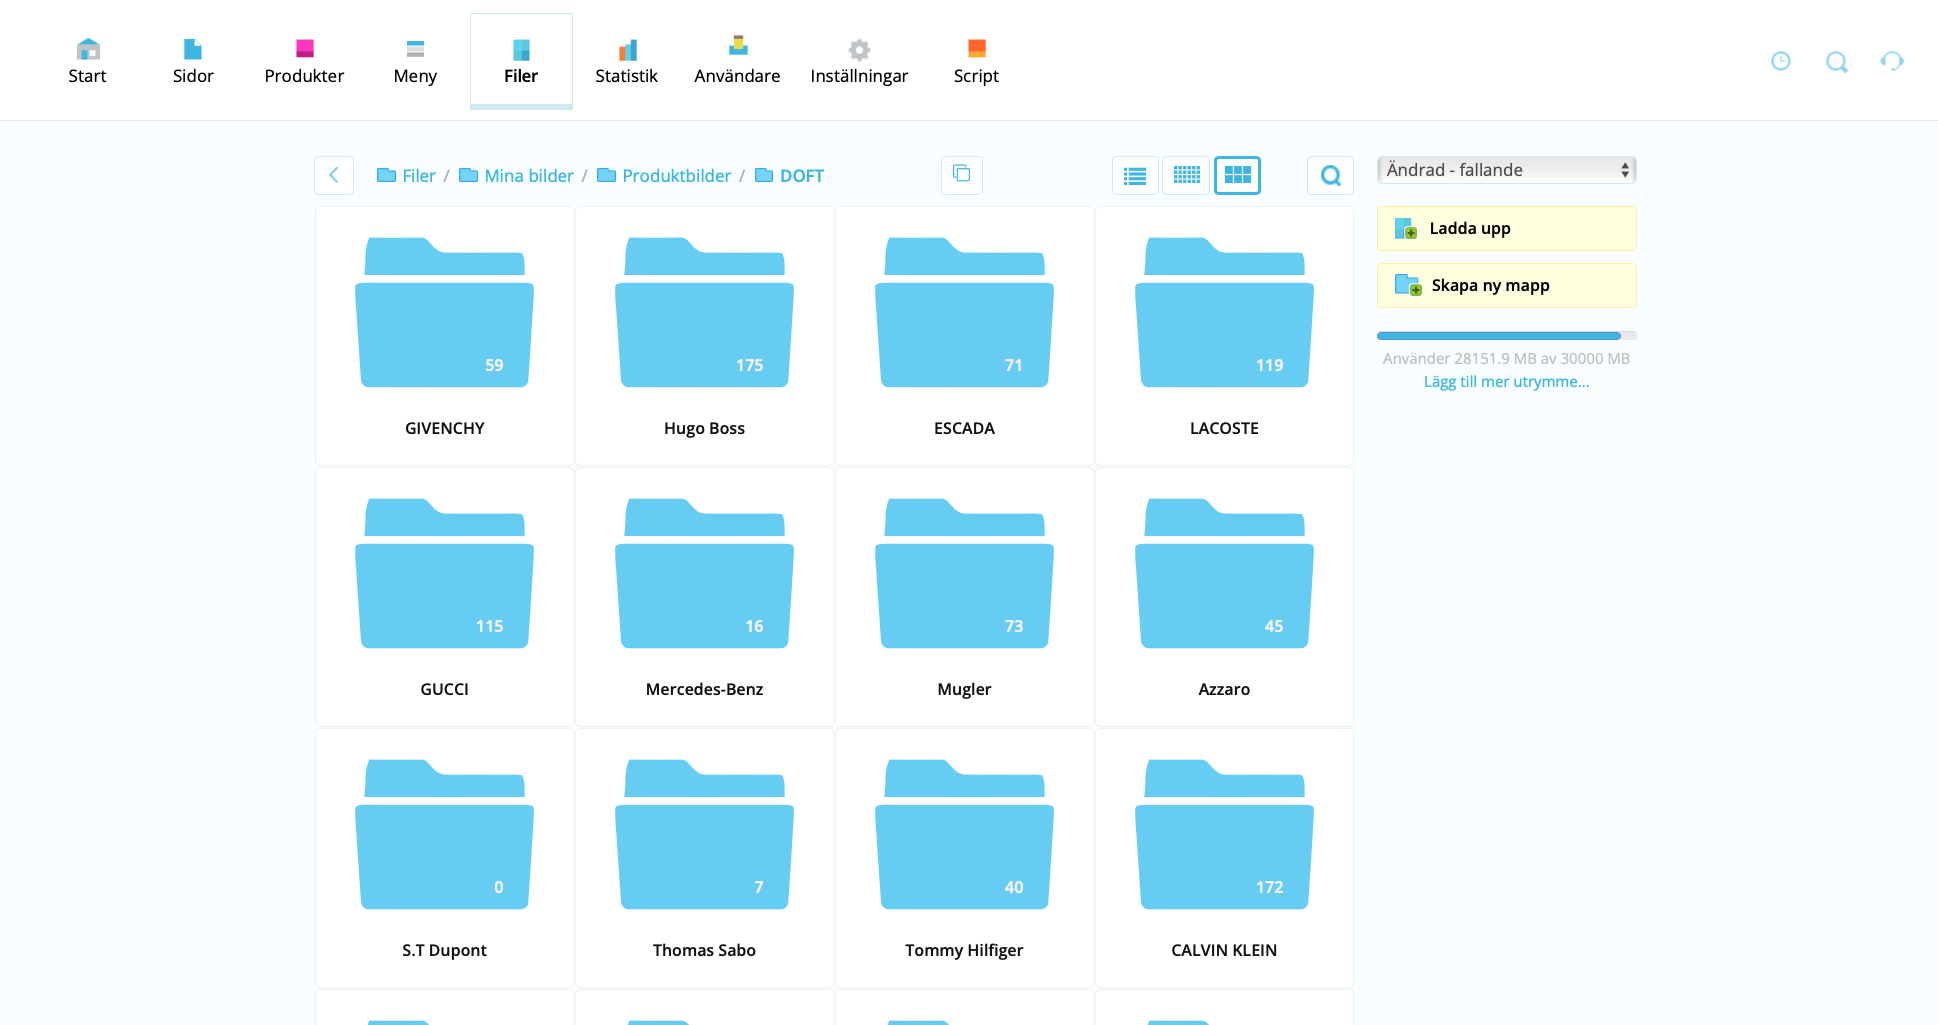Open the Start section icon
Image resolution: width=1938 pixels, height=1025 pixels.
88,49
